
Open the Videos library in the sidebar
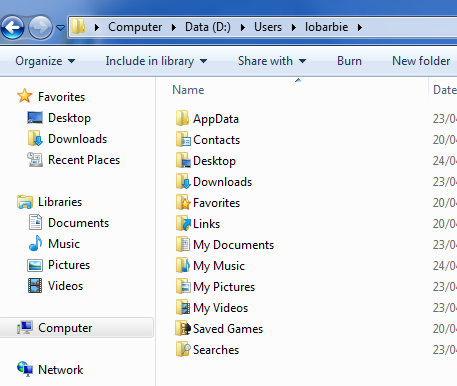pos(65,286)
